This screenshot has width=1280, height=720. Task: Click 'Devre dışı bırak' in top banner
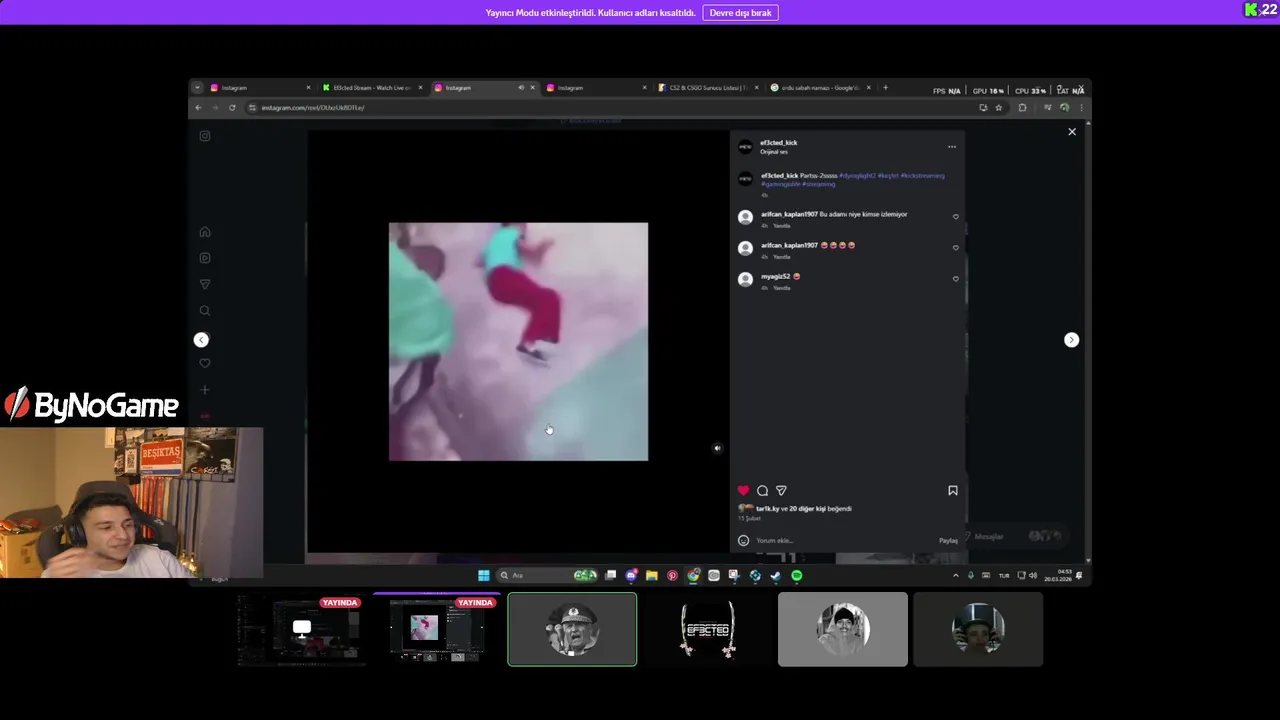click(x=741, y=13)
